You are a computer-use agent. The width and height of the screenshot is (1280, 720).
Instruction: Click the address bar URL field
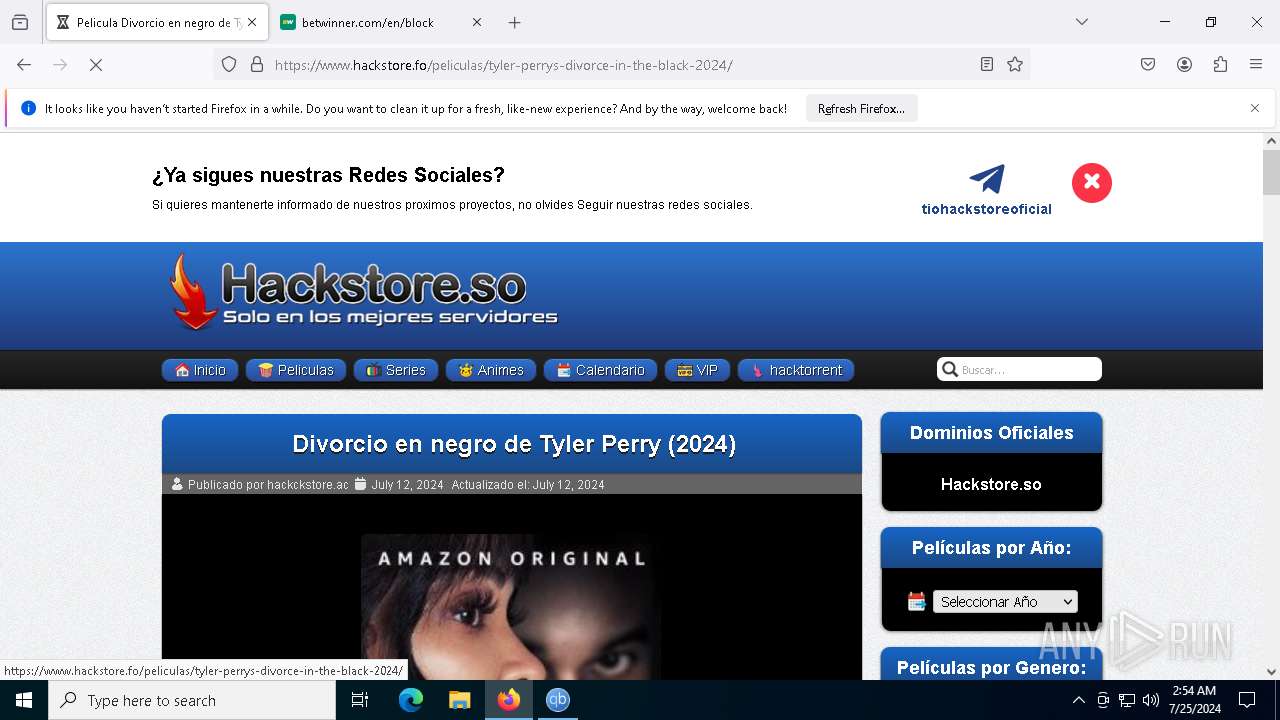click(x=620, y=65)
